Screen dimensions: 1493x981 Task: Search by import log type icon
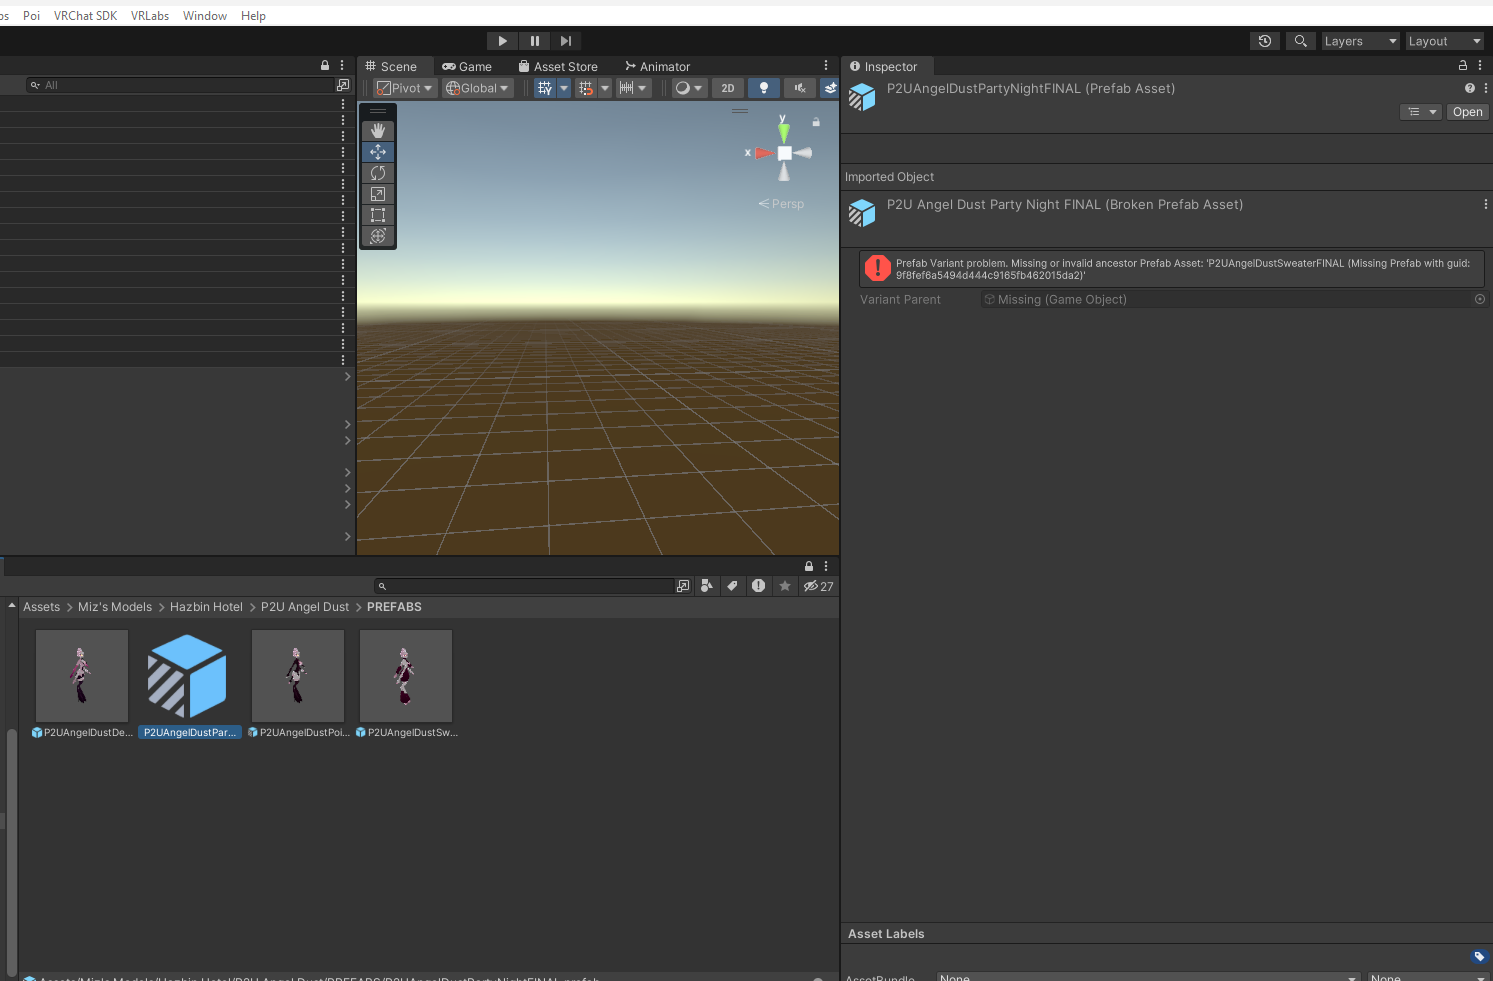click(x=759, y=586)
